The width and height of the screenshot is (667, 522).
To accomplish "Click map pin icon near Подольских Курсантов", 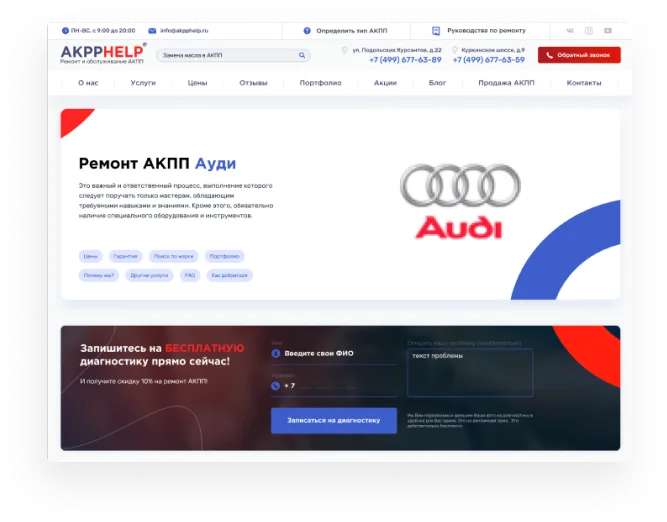I will tap(345, 50).
